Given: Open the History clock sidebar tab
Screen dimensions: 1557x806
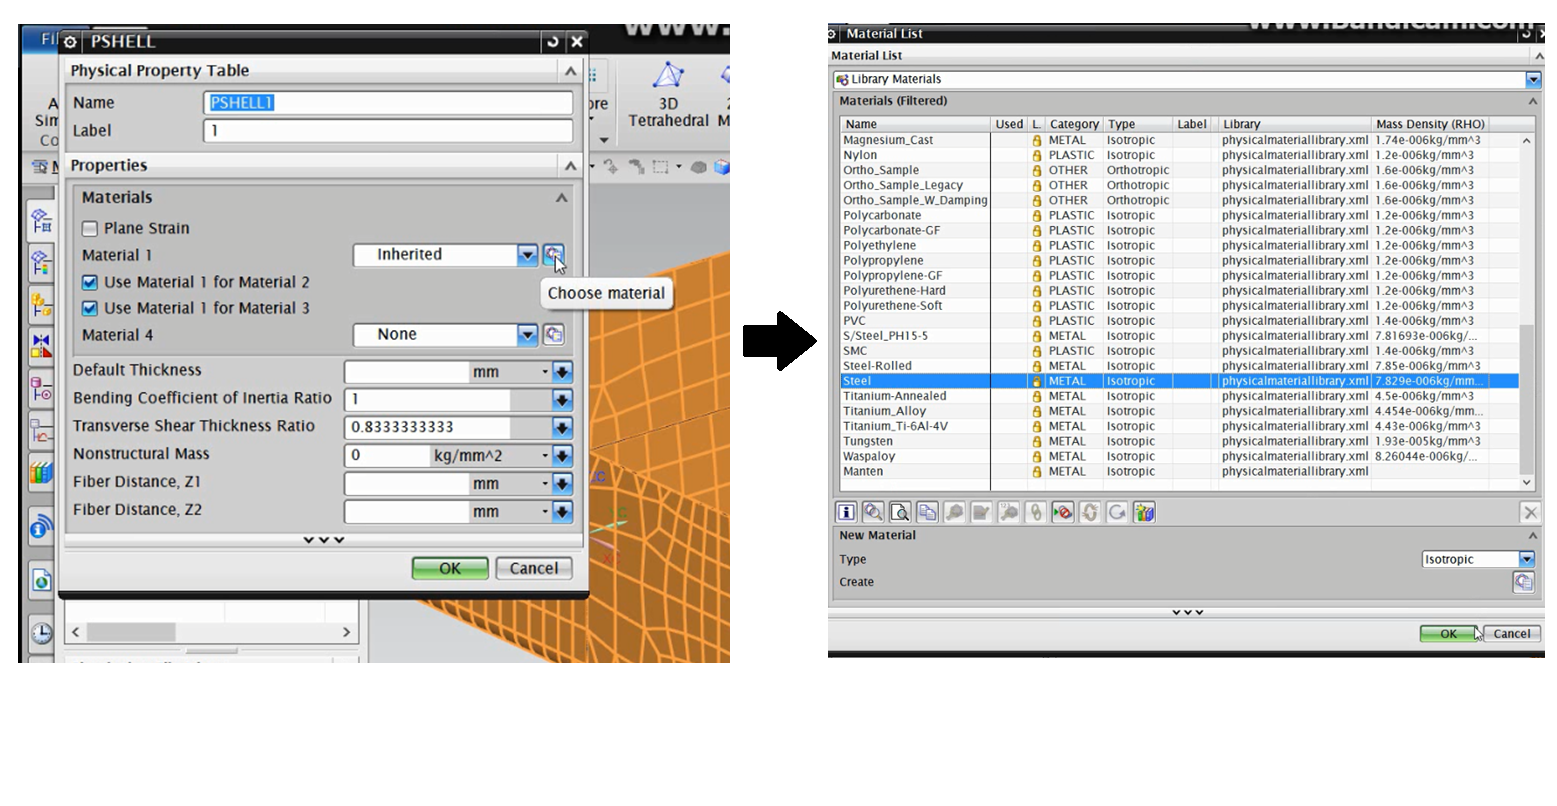Looking at the screenshot, I should [x=41, y=633].
